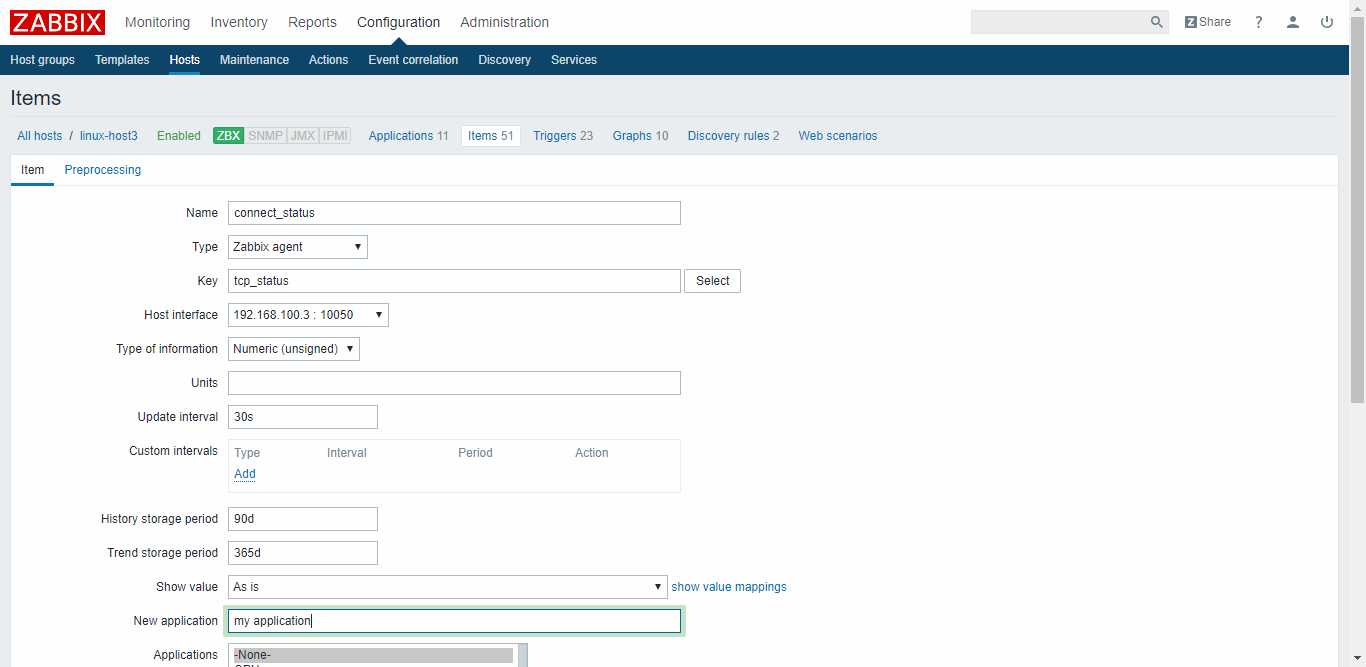Click the logout power icon
Image resolution: width=1366 pixels, height=667 pixels.
coord(1327,22)
